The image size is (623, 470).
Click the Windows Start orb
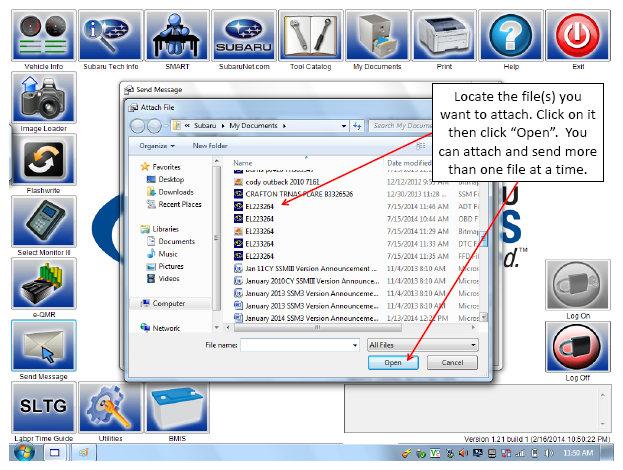pos(24,452)
